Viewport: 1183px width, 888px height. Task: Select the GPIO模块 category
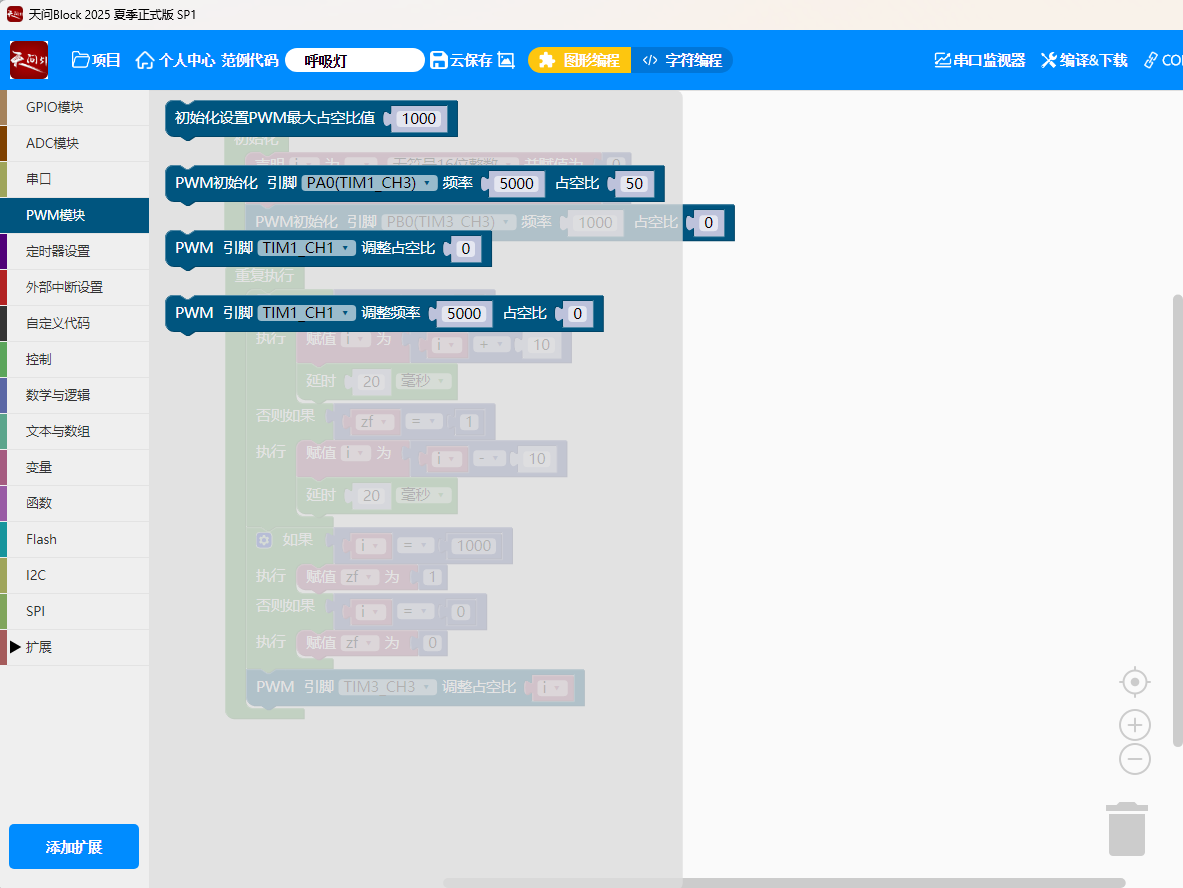[54, 107]
